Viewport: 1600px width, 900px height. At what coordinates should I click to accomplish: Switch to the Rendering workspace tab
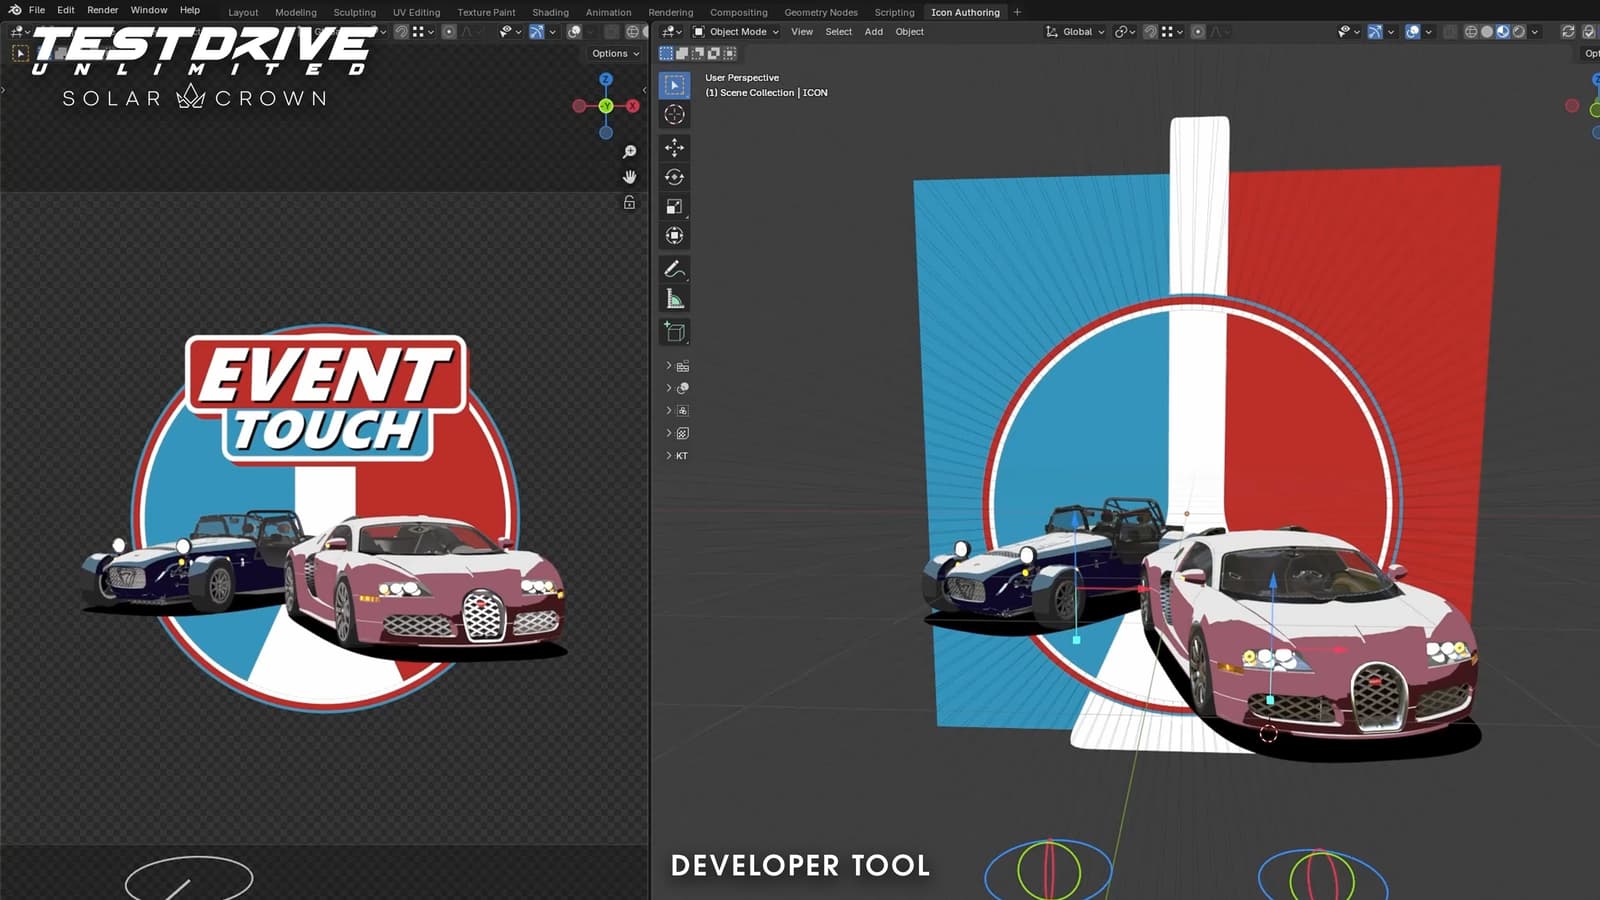(x=671, y=13)
